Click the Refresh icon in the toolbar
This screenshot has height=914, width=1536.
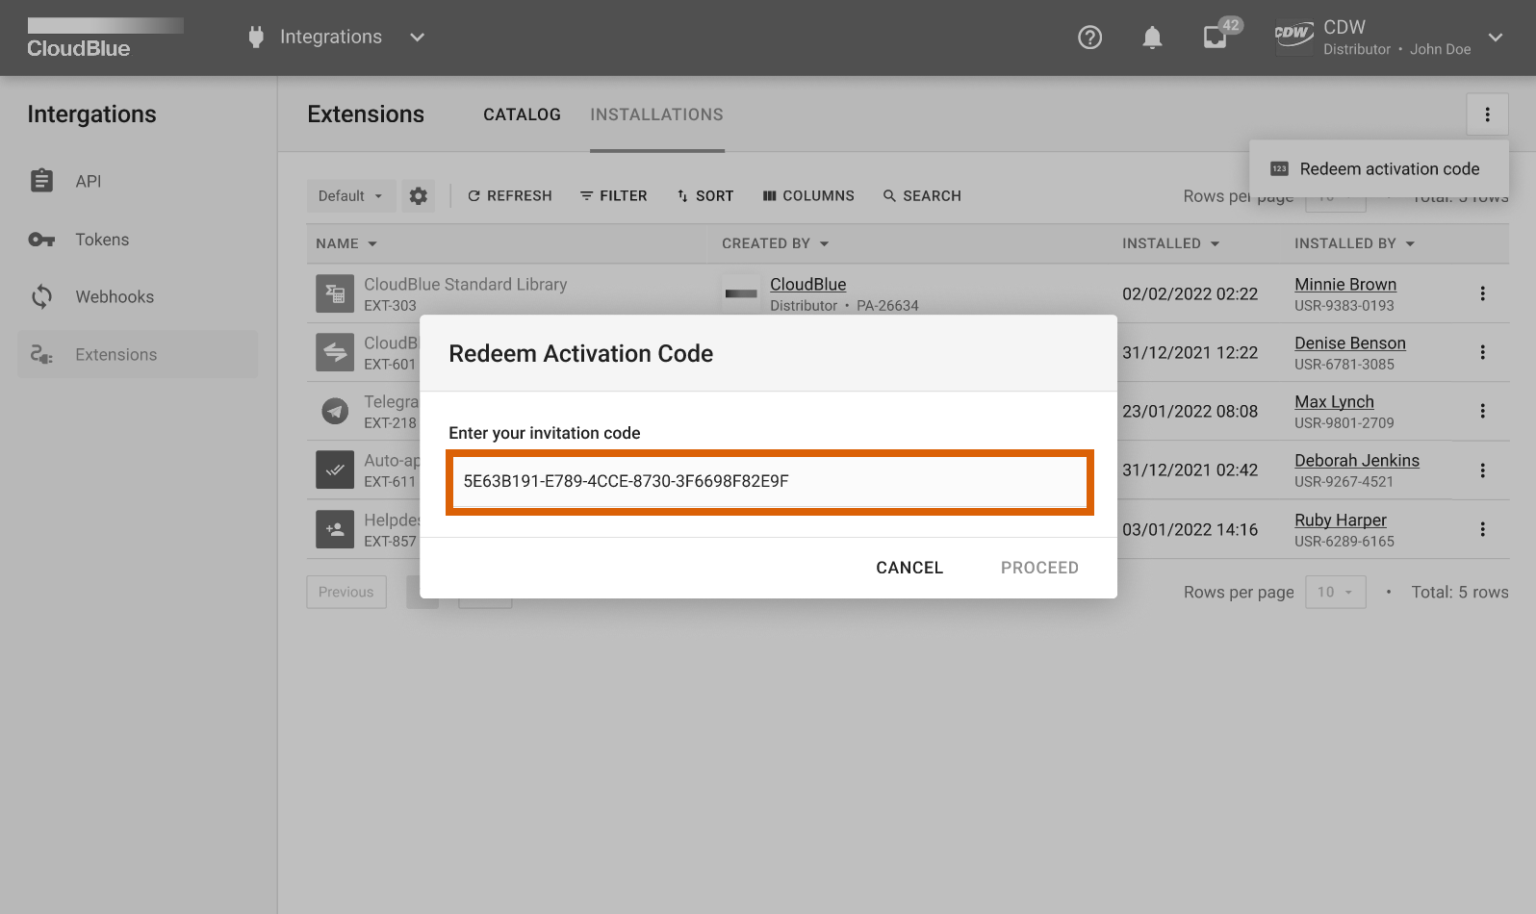pos(474,195)
